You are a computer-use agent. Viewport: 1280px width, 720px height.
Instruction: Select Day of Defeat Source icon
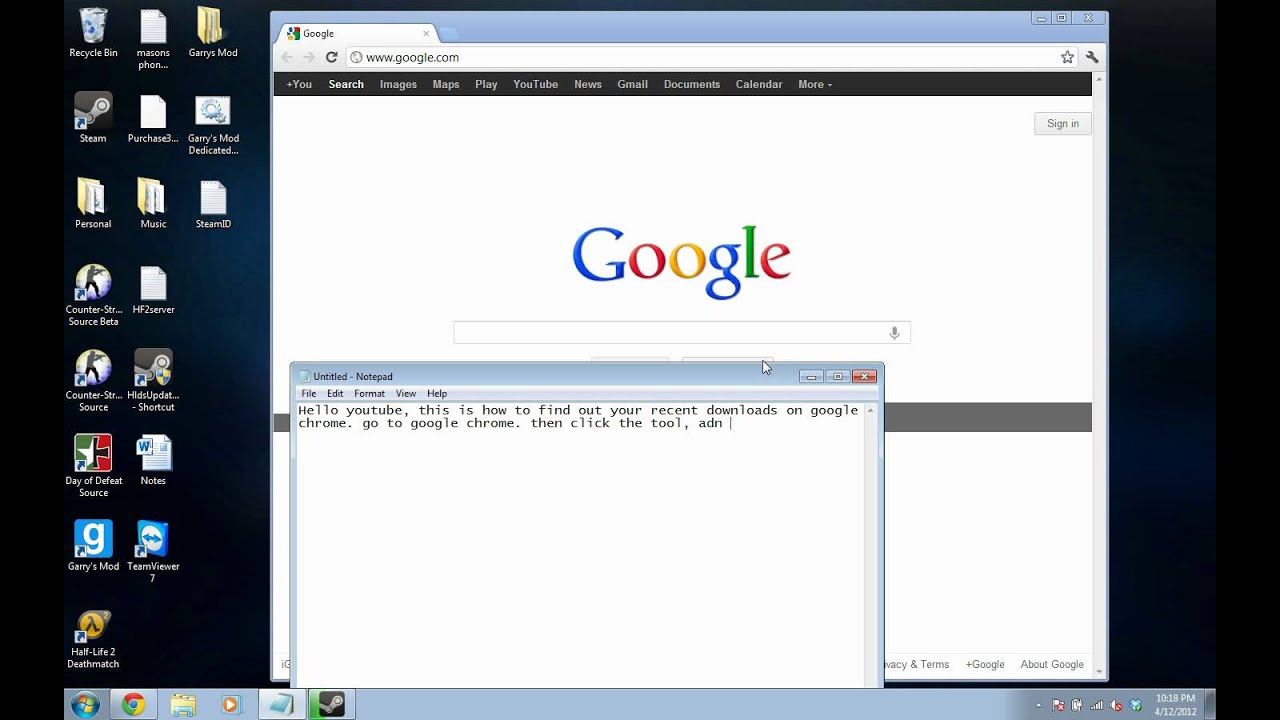coord(93,466)
